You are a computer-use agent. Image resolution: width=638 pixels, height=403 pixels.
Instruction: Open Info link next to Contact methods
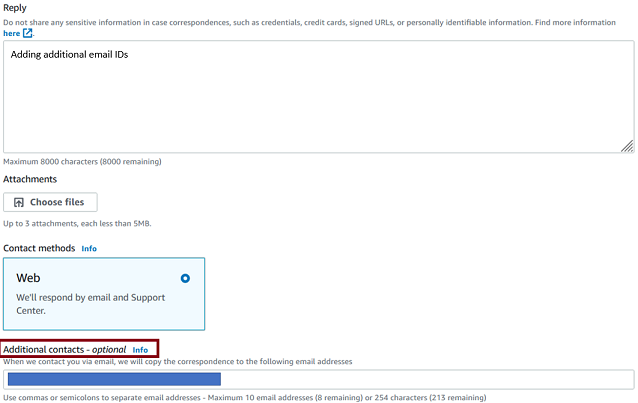[x=89, y=248]
